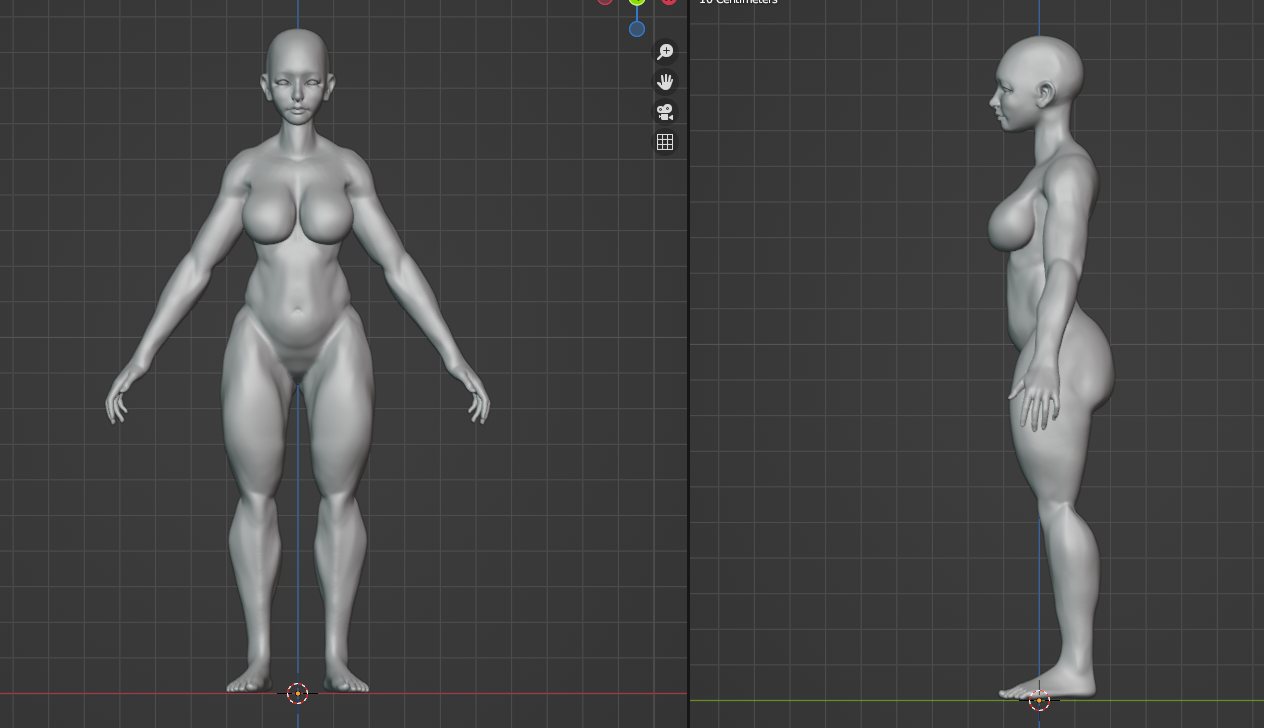Click the zoom magnifier icon in viewport
1264x728 pixels.
[665, 52]
